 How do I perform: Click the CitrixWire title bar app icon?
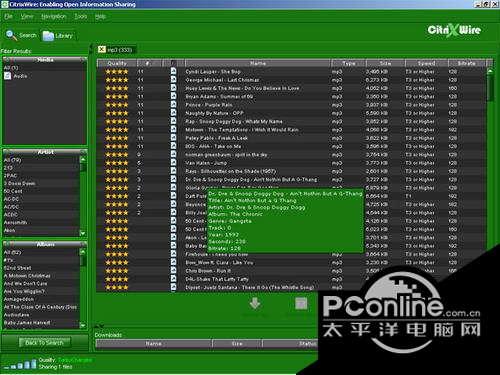point(5,4)
